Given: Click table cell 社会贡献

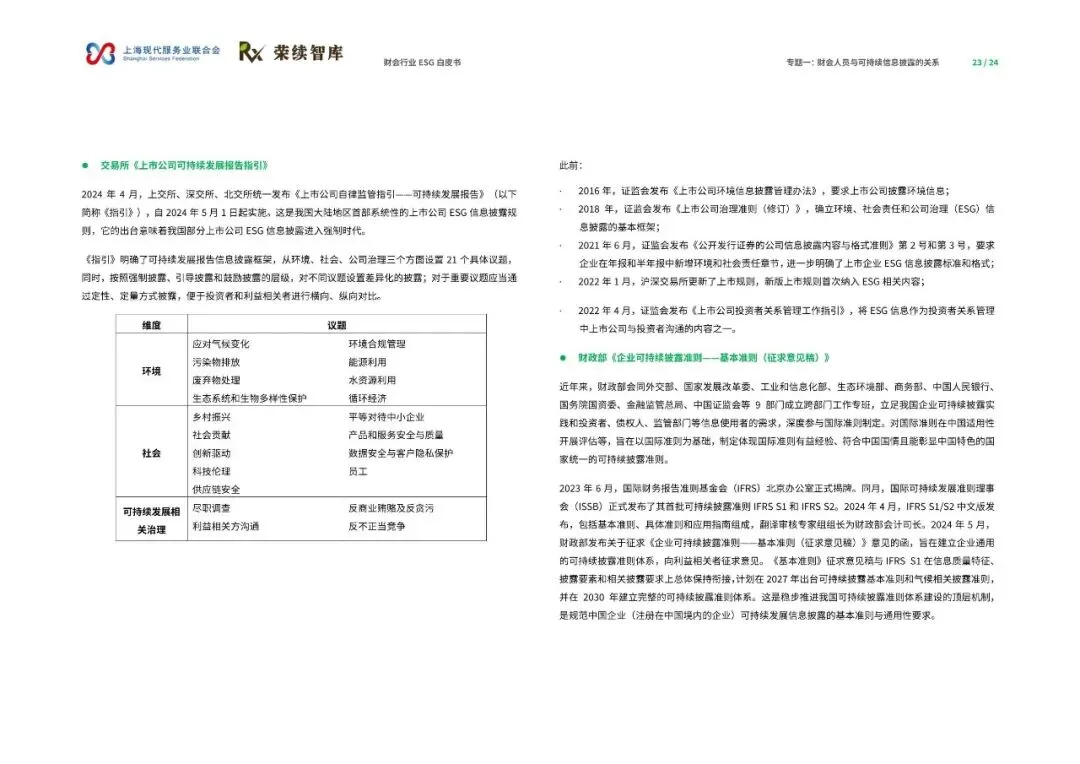Looking at the screenshot, I should coord(211,435).
